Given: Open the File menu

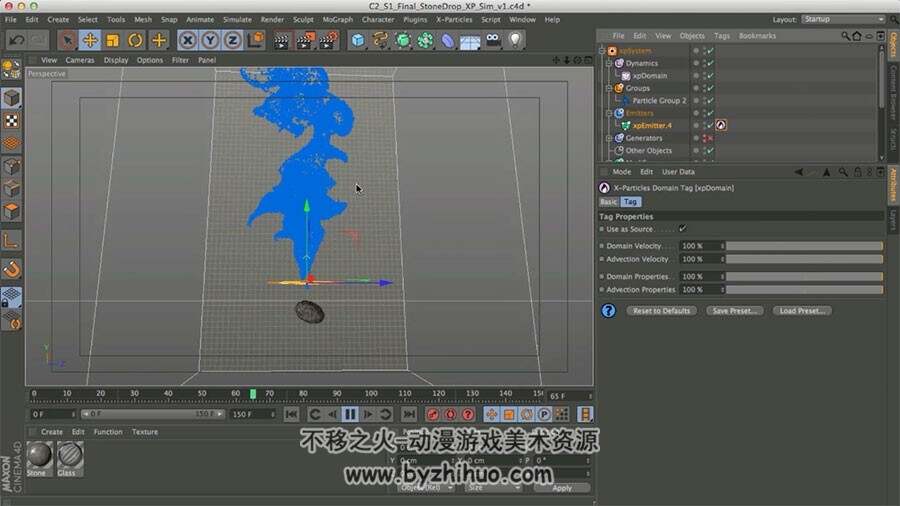Looking at the screenshot, I should (10, 20).
